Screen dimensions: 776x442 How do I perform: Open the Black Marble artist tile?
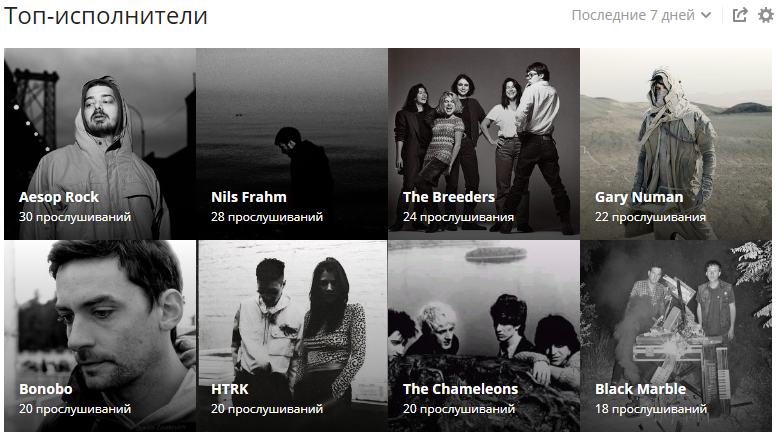(676, 336)
